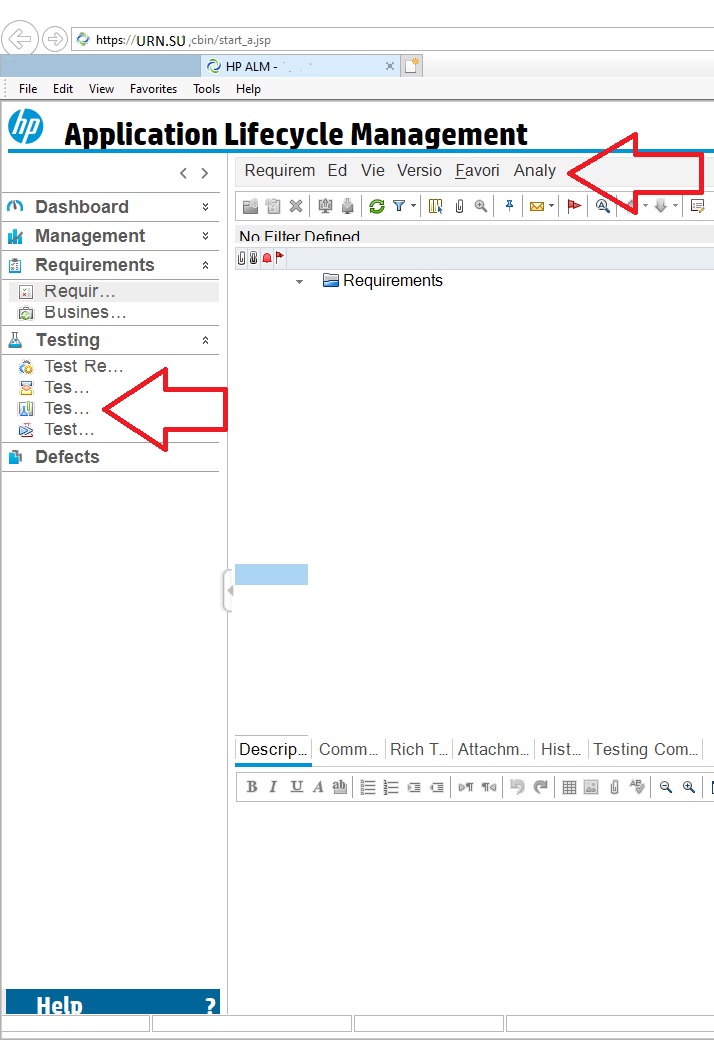Image resolution: width=714 pixels, height=1040 pixels.
Task: Open the Filter dropdown arrow
Action: click(x=413, y=206)
